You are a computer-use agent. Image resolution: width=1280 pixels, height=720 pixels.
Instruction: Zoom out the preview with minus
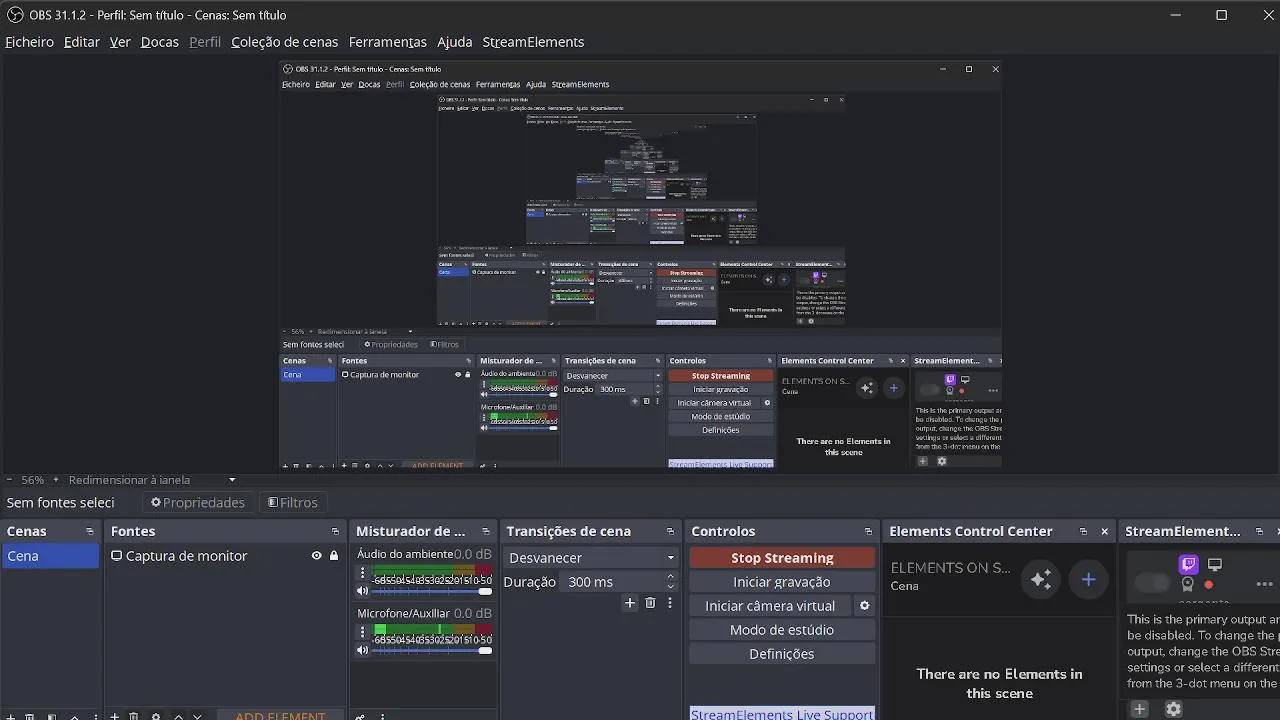pyautogui.click(x=9, y=480)
